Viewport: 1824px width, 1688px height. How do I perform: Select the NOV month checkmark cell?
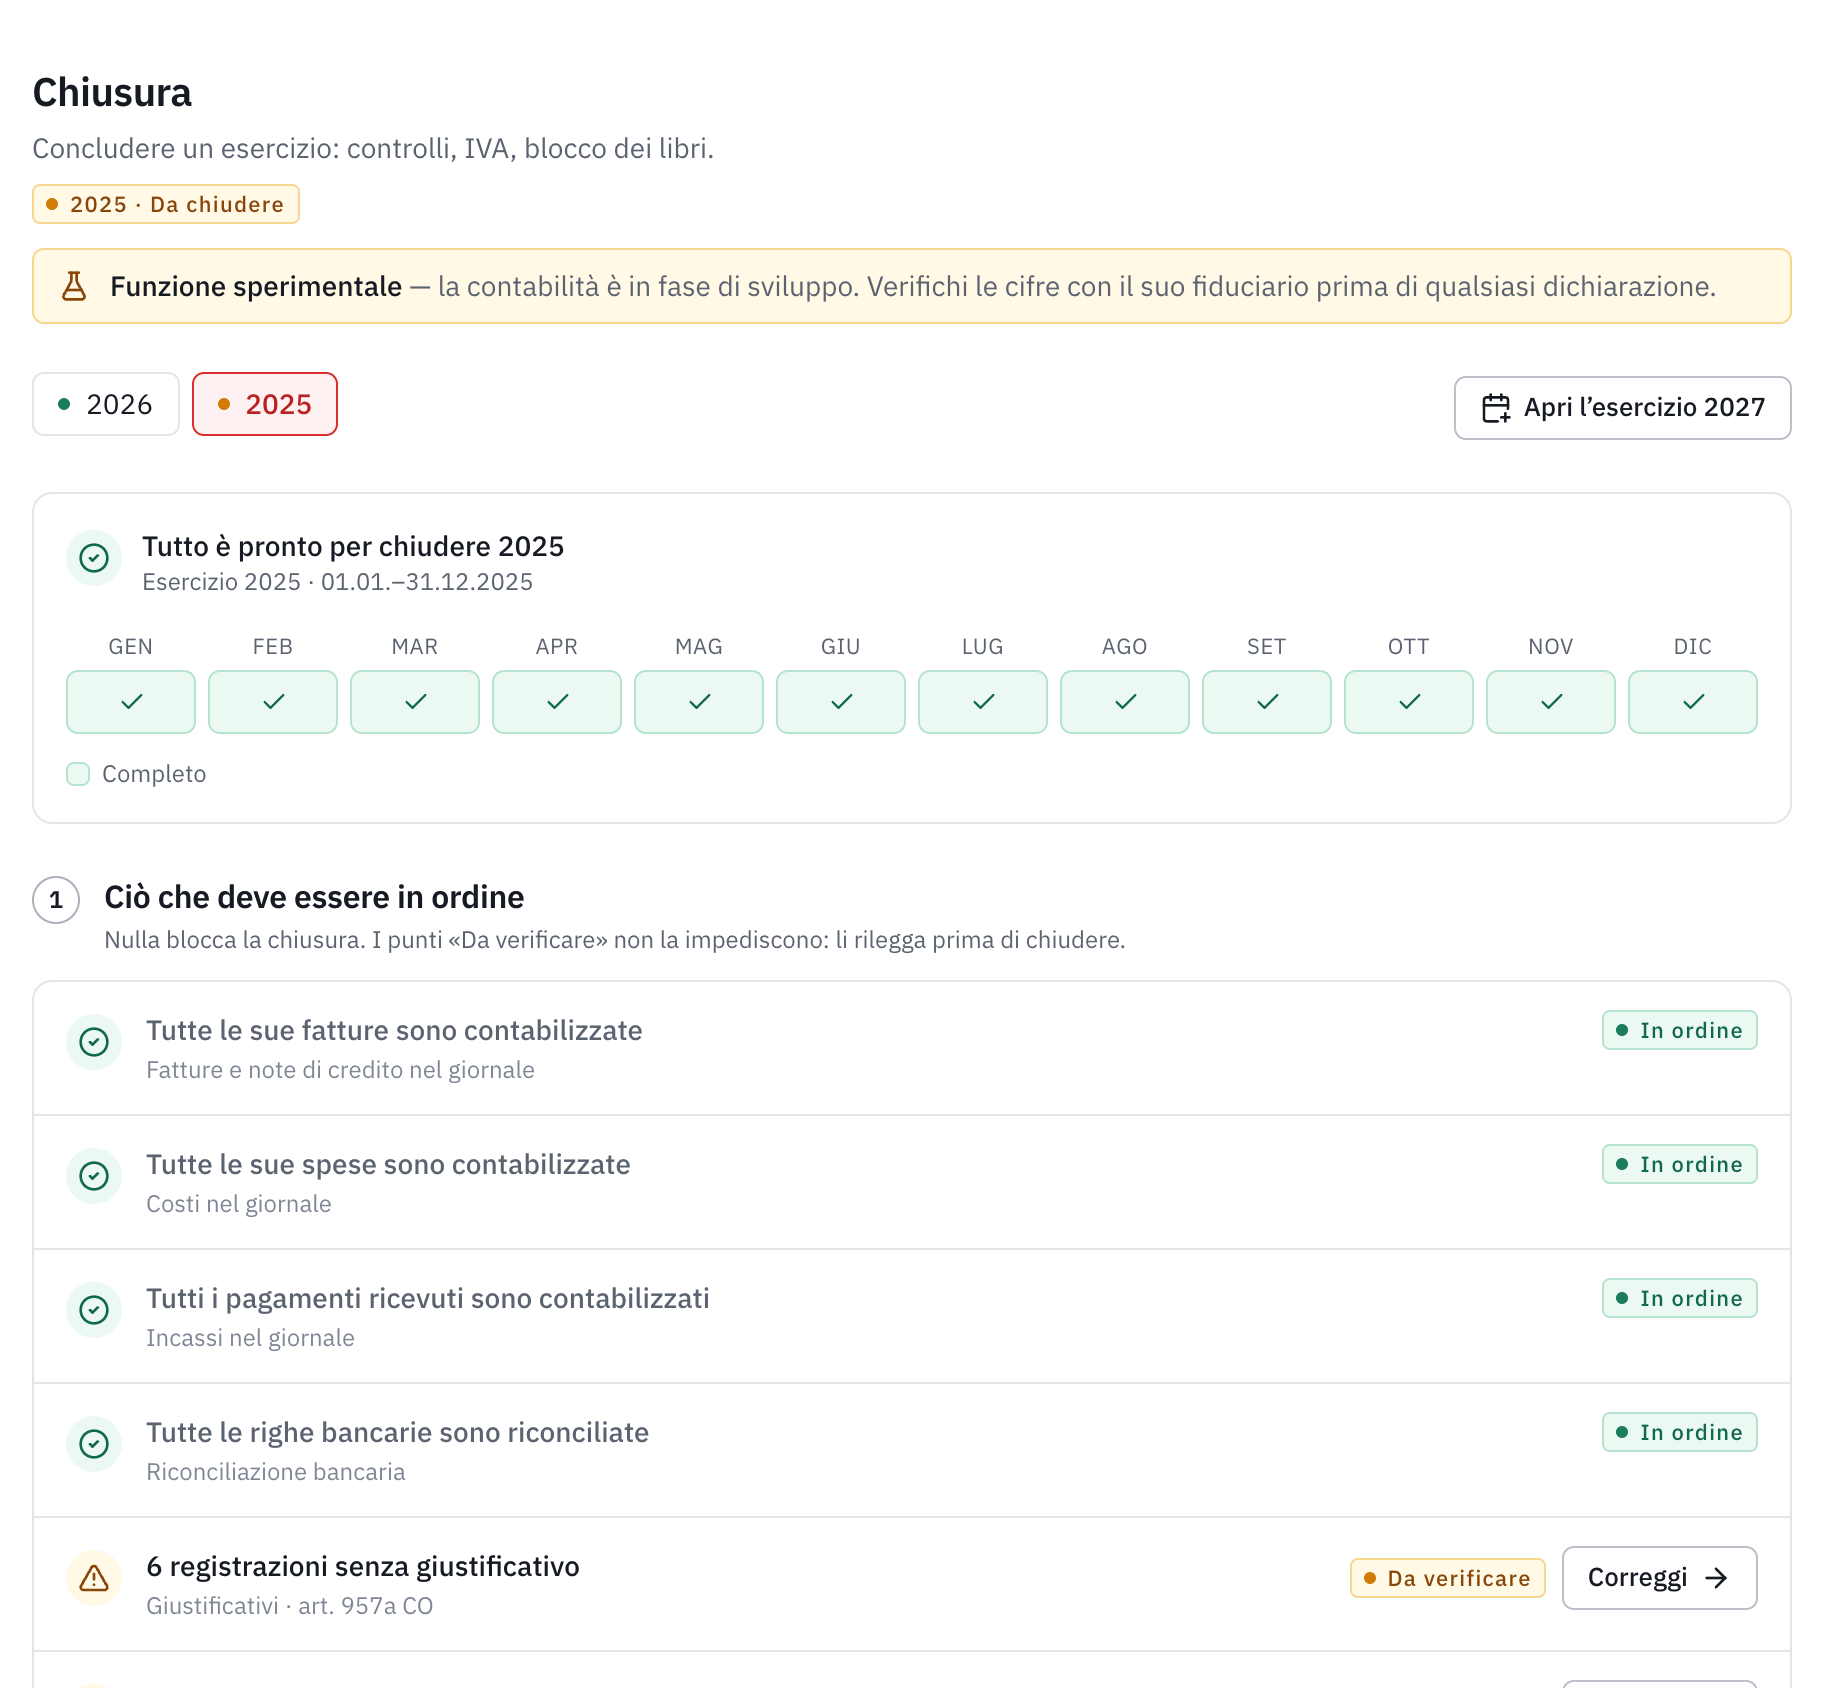(1551, 702)
